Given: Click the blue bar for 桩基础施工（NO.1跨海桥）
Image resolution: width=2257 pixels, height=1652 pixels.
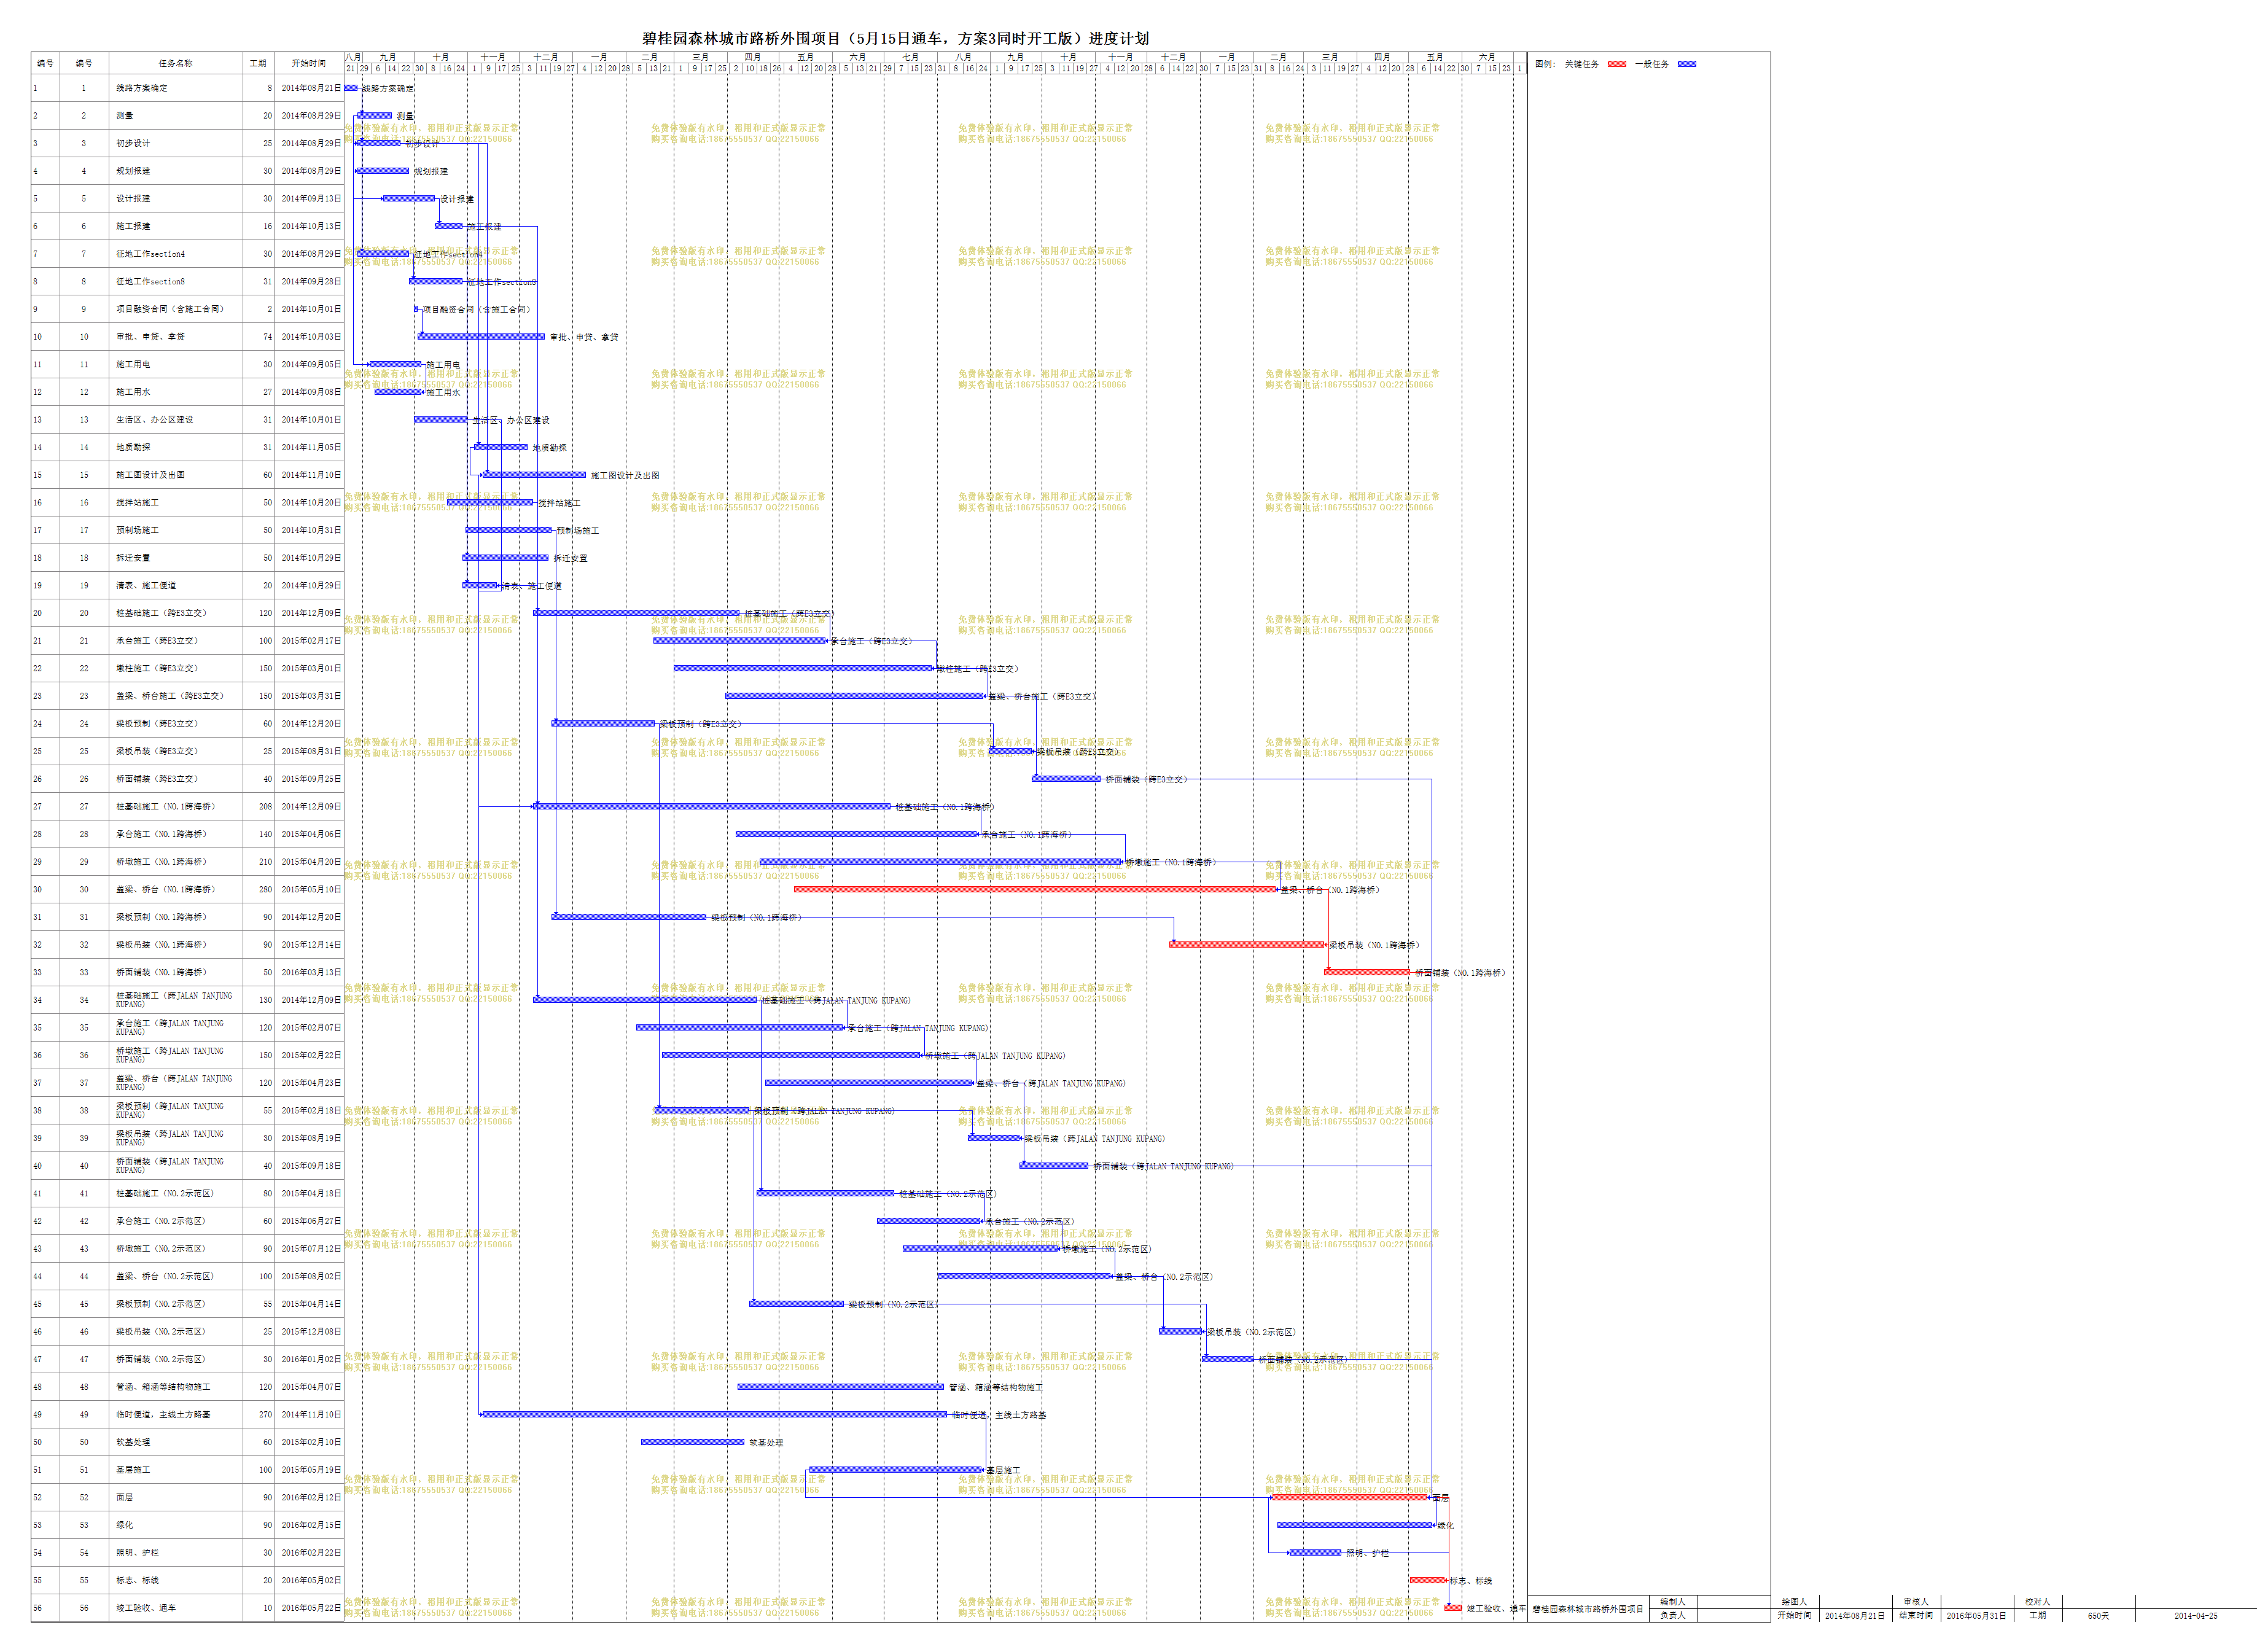Looking at the screenshot, I should pyautogui.click(x=712, y=806).
